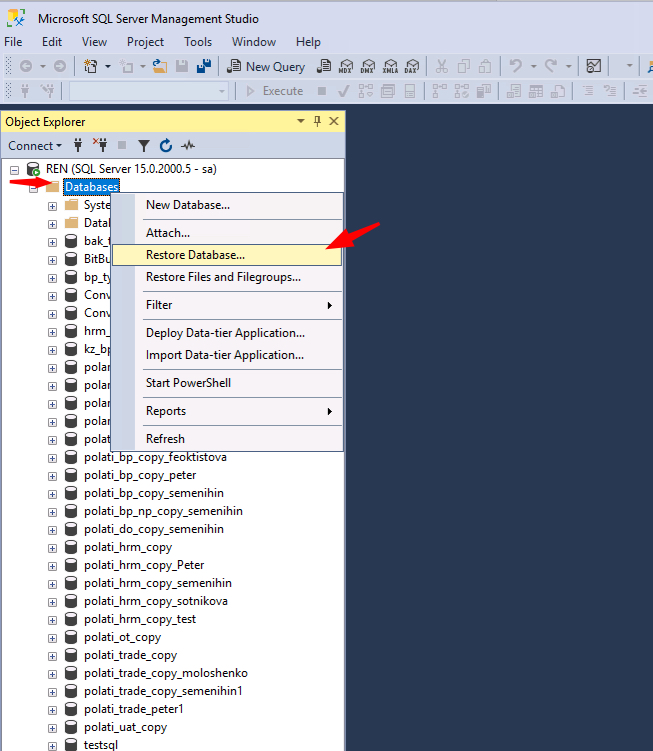Open the Filter submenu
This screenshot has height=751, width=653.
[227, 305]
